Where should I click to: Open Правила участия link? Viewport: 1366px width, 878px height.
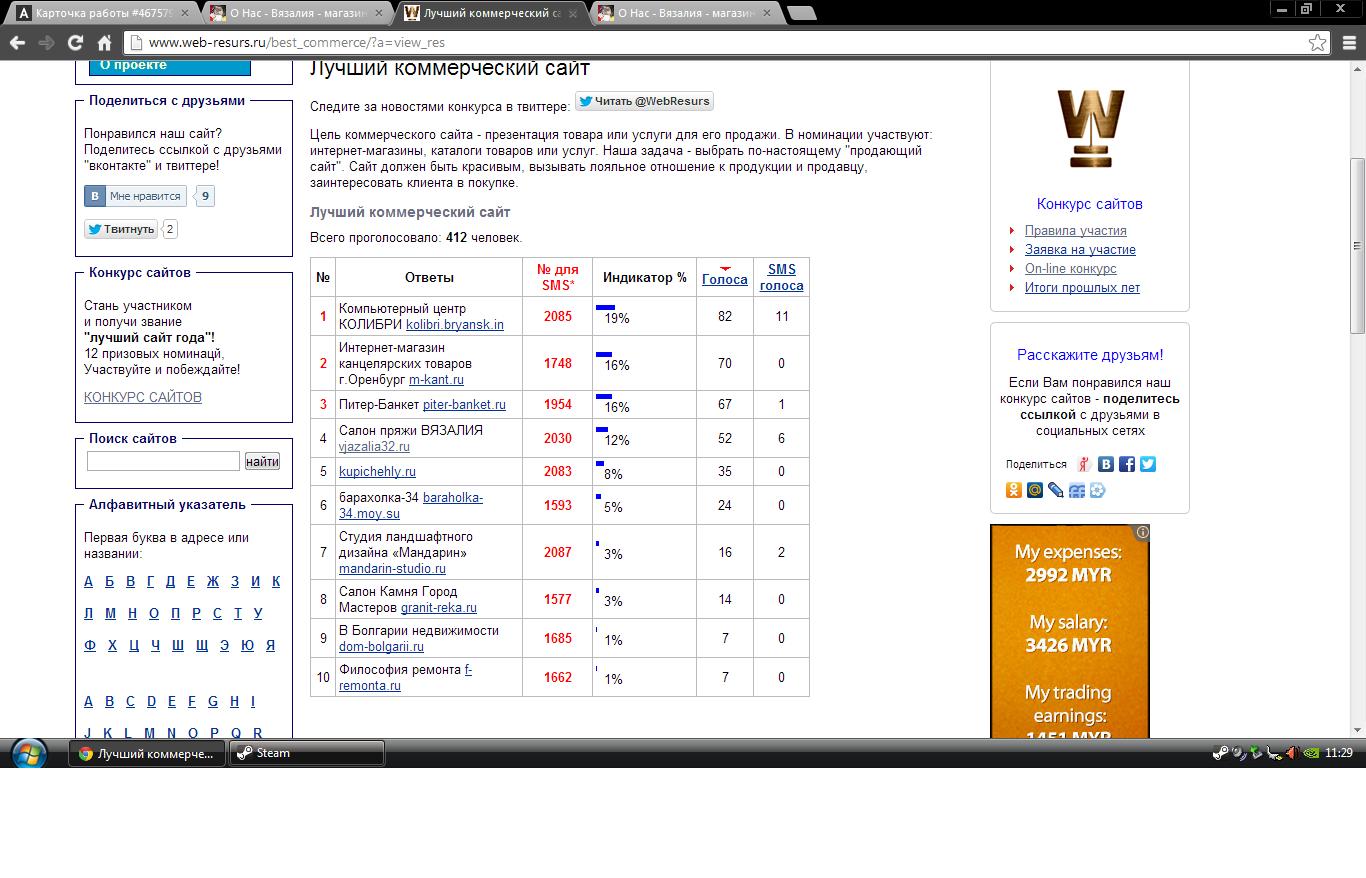[1076, 230]
